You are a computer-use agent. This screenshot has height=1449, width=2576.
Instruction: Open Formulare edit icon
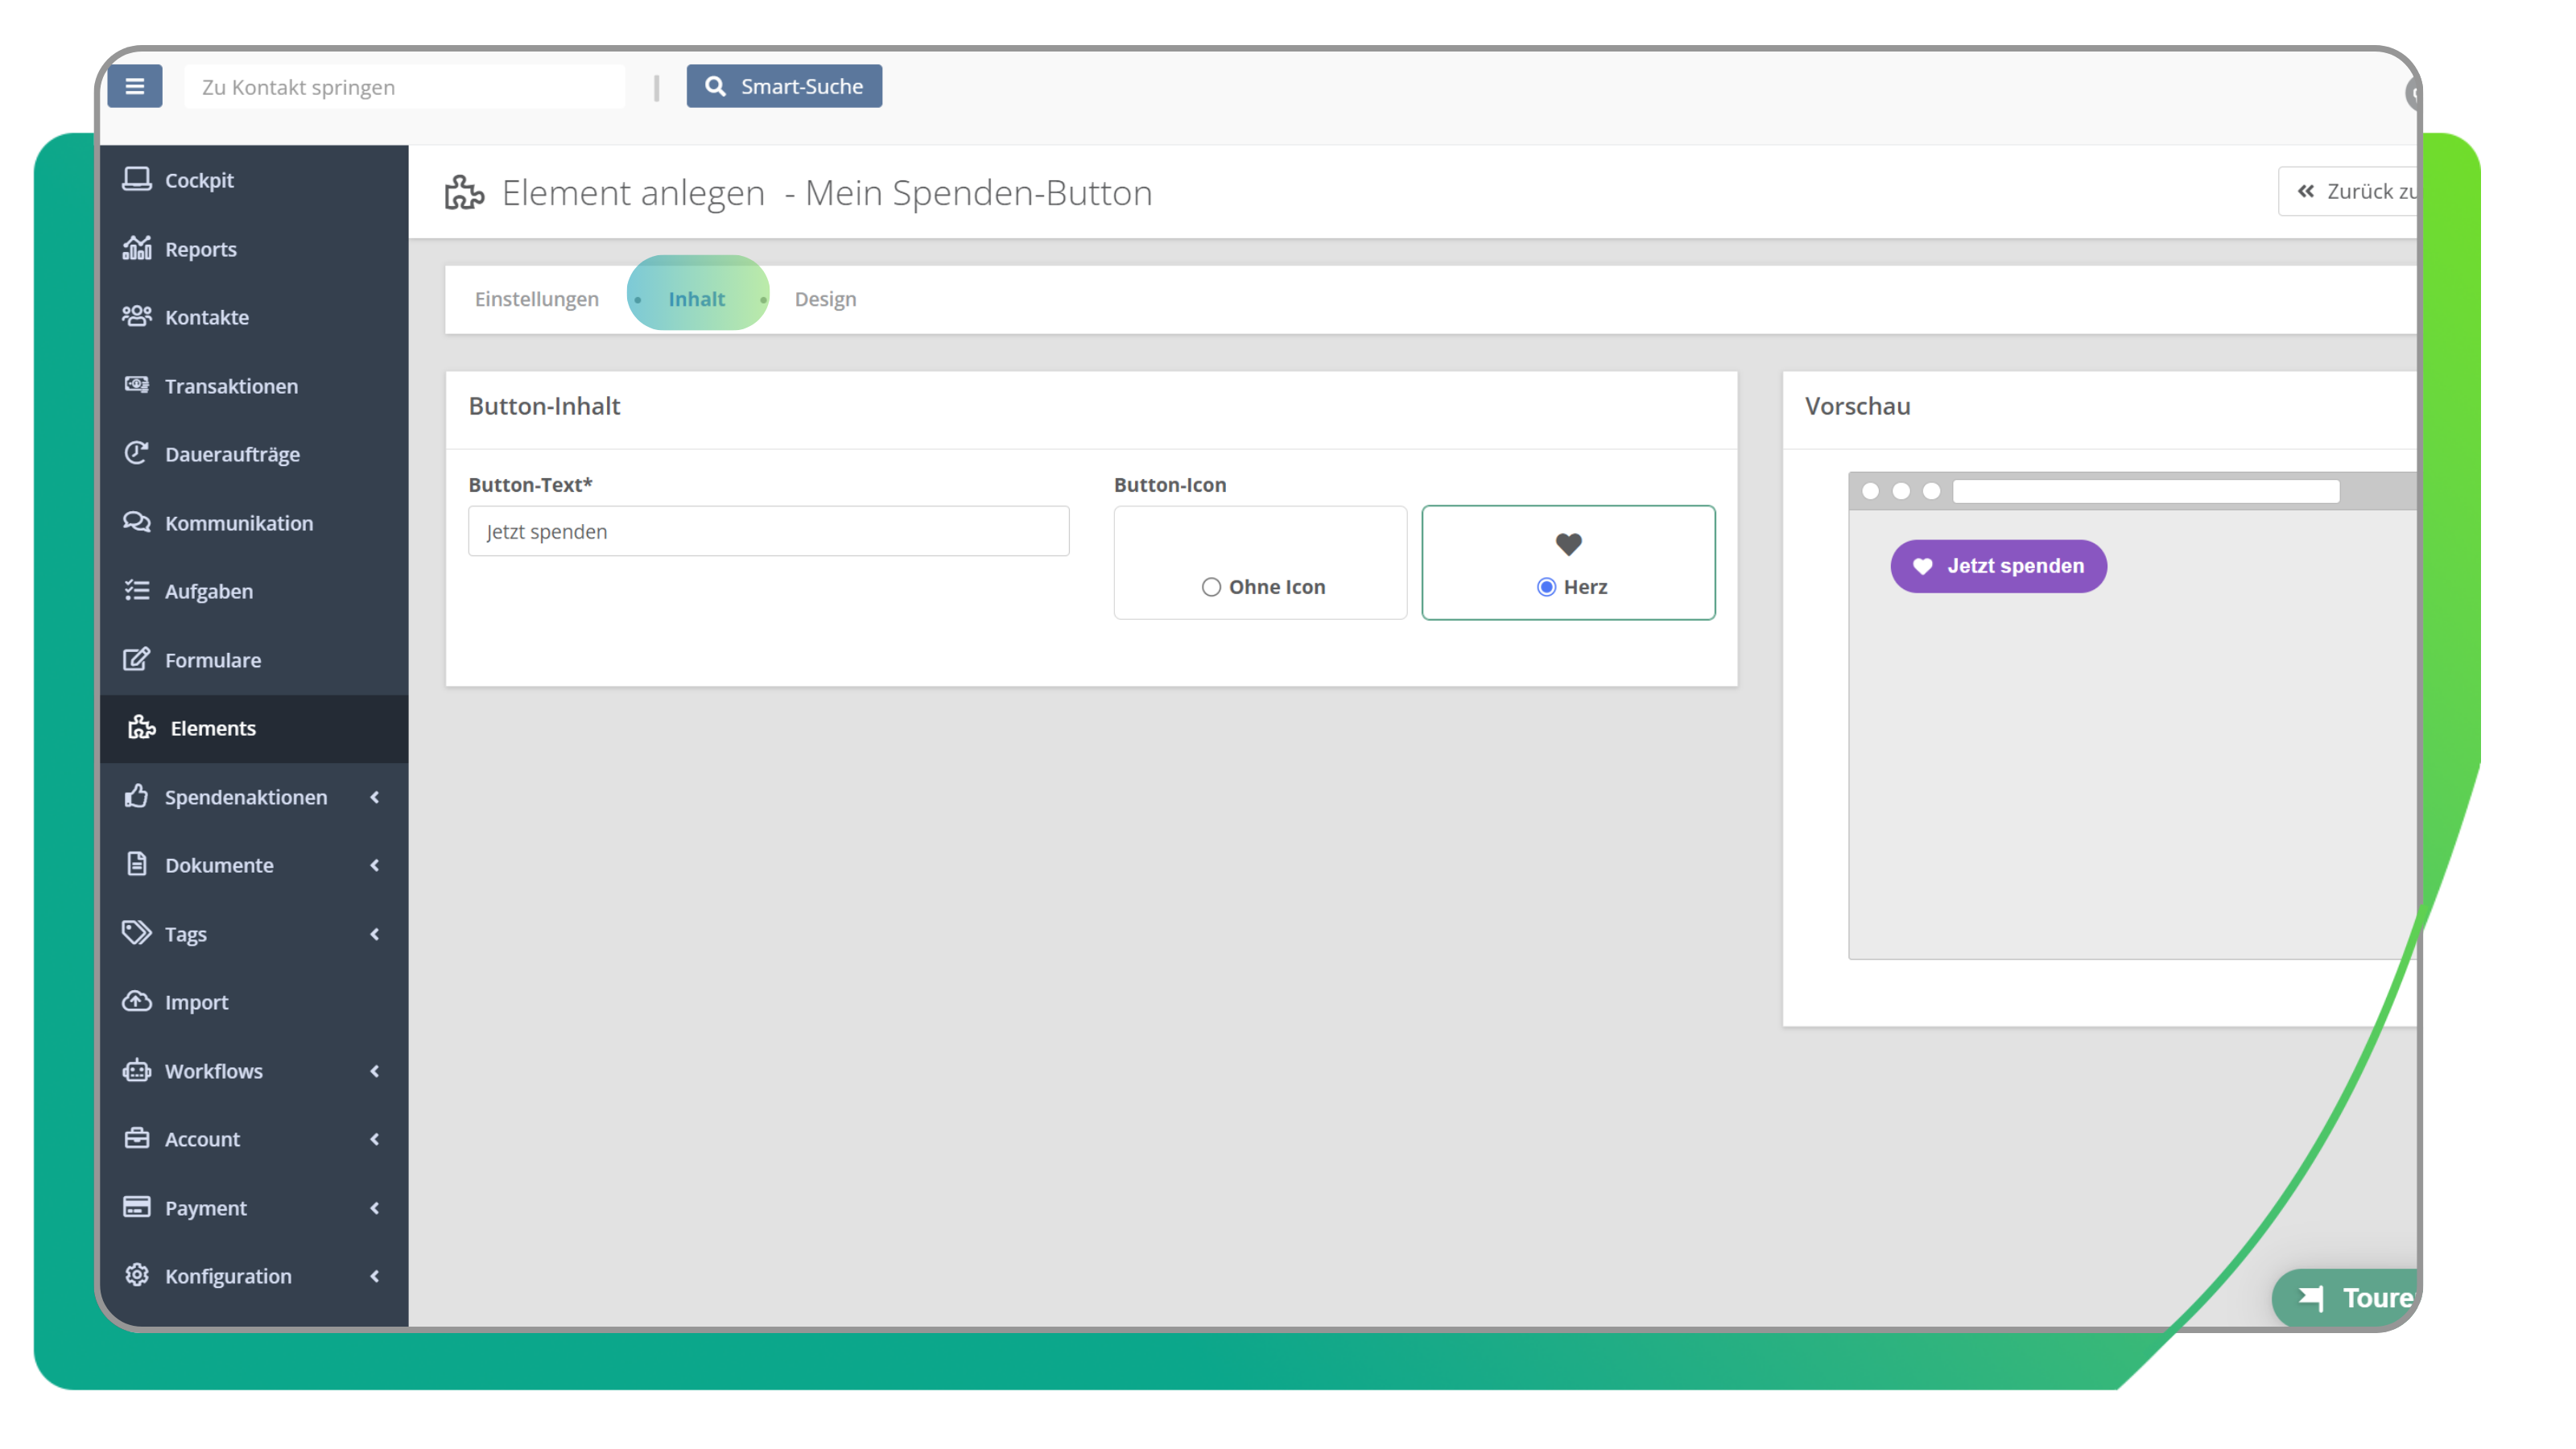pyautogui.click(x=137, y=659)
